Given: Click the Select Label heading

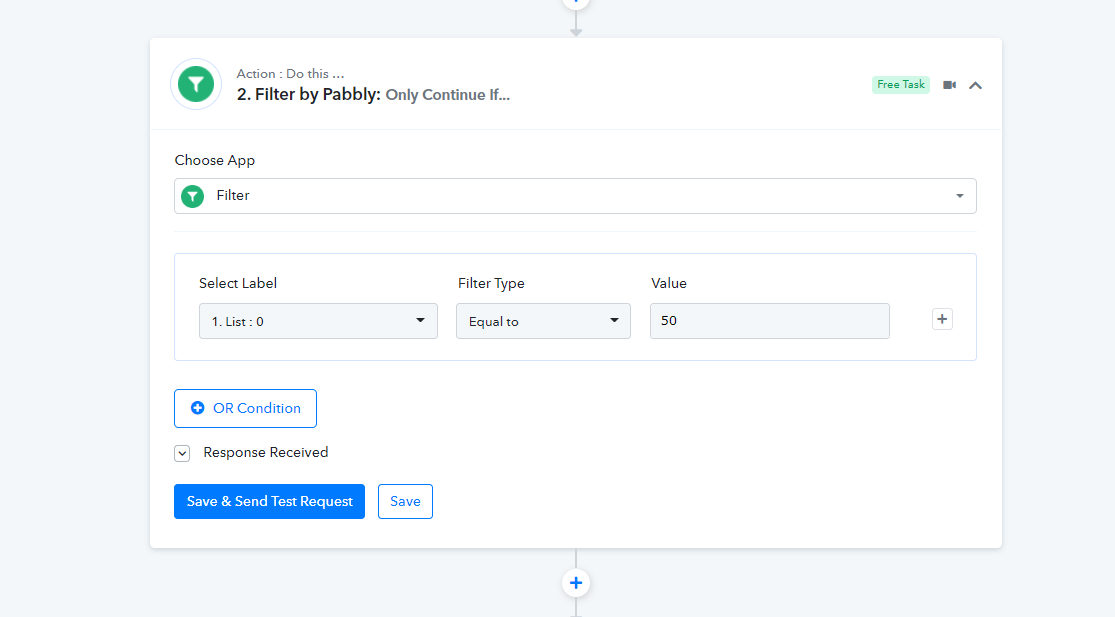Looking at the screenshot, I should coord(238,283).
